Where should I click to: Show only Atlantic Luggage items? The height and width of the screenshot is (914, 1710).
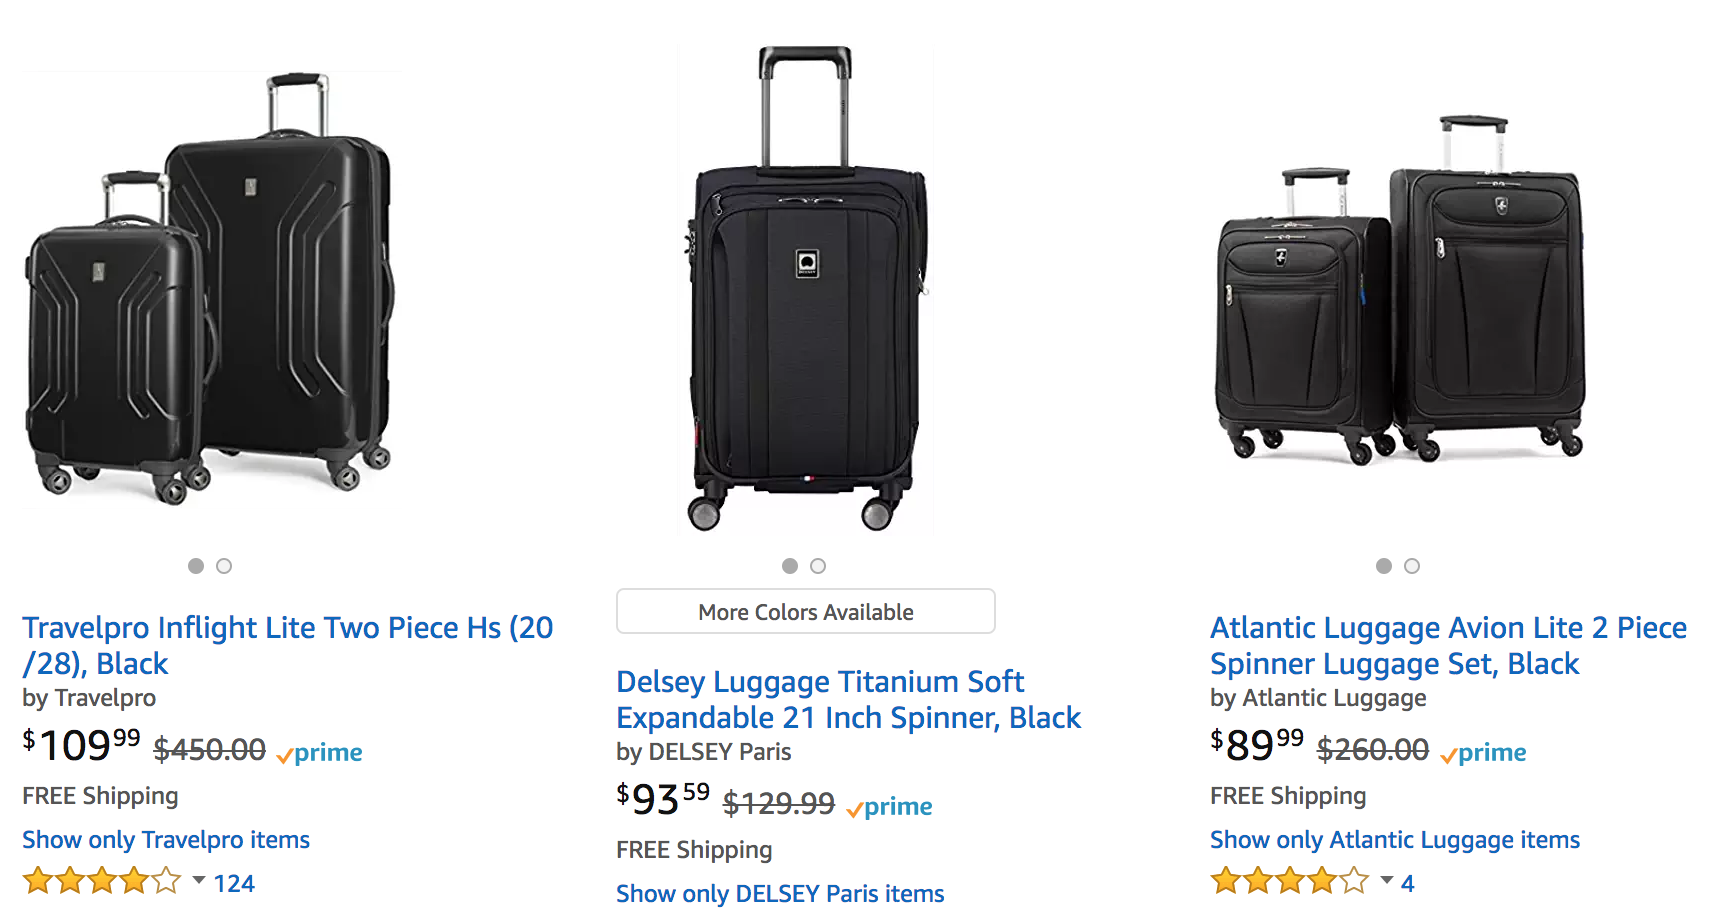coord(1395,840)
